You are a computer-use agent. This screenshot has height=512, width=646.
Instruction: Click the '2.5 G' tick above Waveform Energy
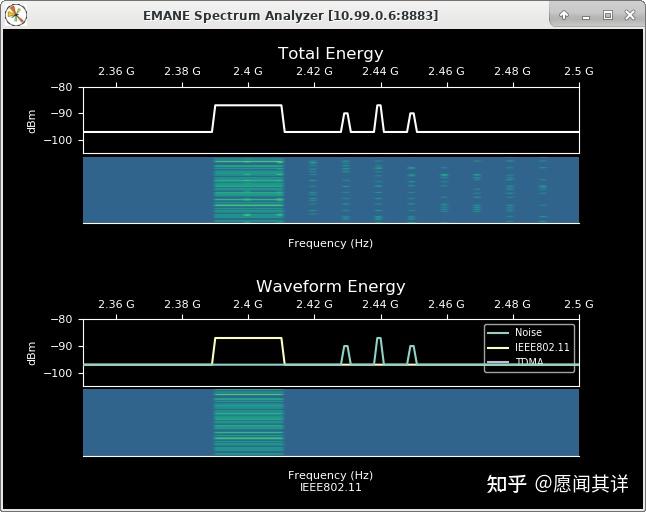579,304
